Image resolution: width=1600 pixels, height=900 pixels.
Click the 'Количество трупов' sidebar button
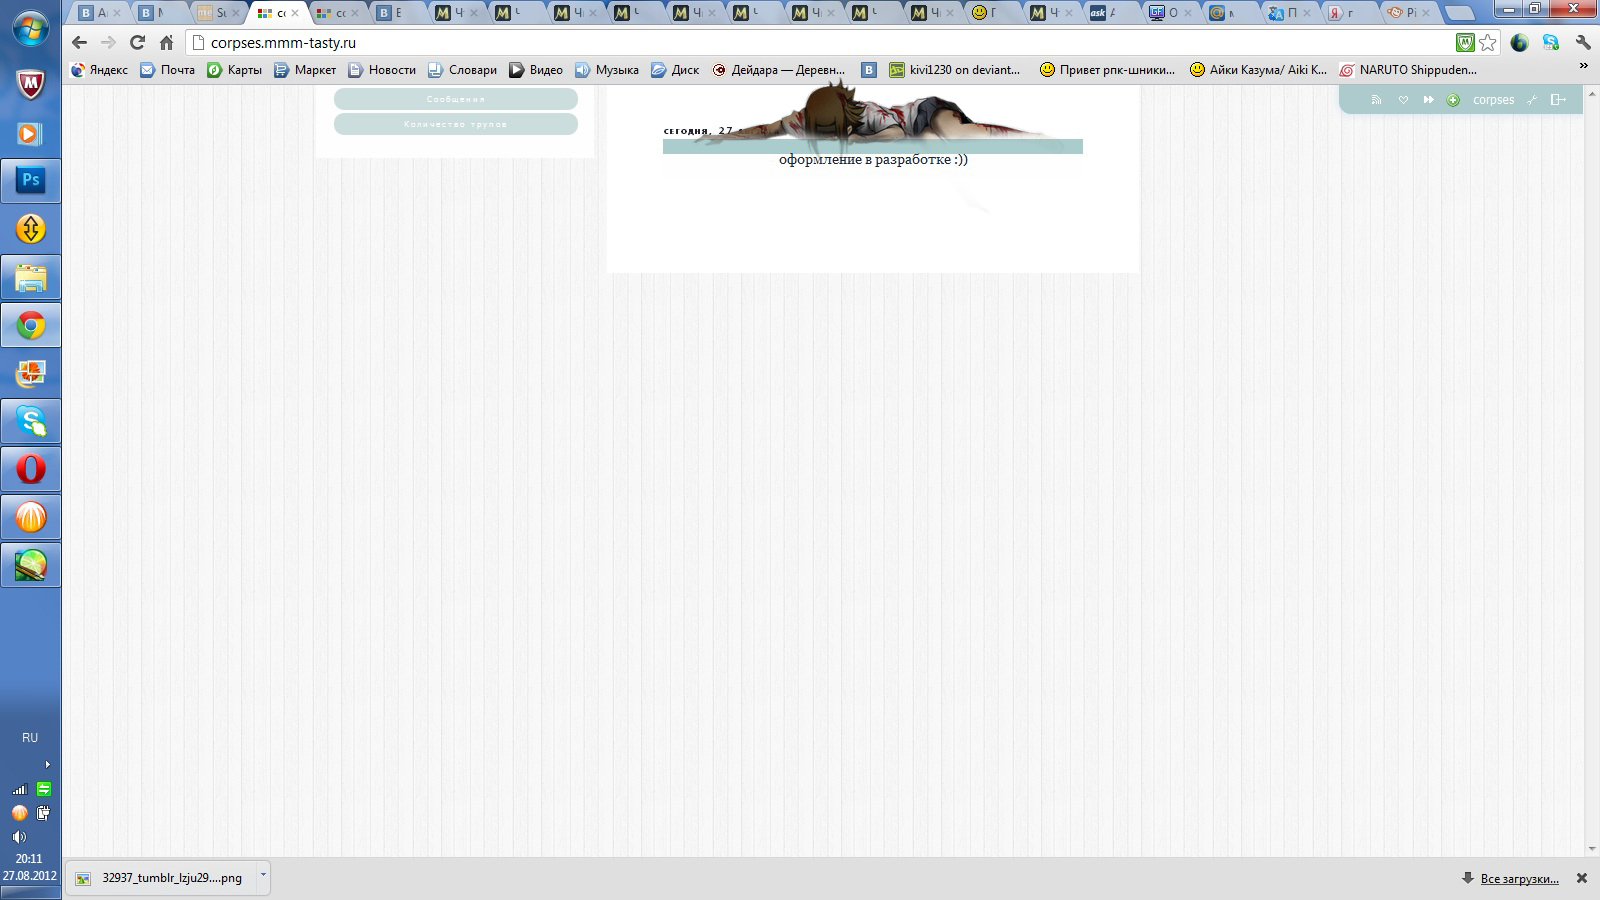point(456,124)
